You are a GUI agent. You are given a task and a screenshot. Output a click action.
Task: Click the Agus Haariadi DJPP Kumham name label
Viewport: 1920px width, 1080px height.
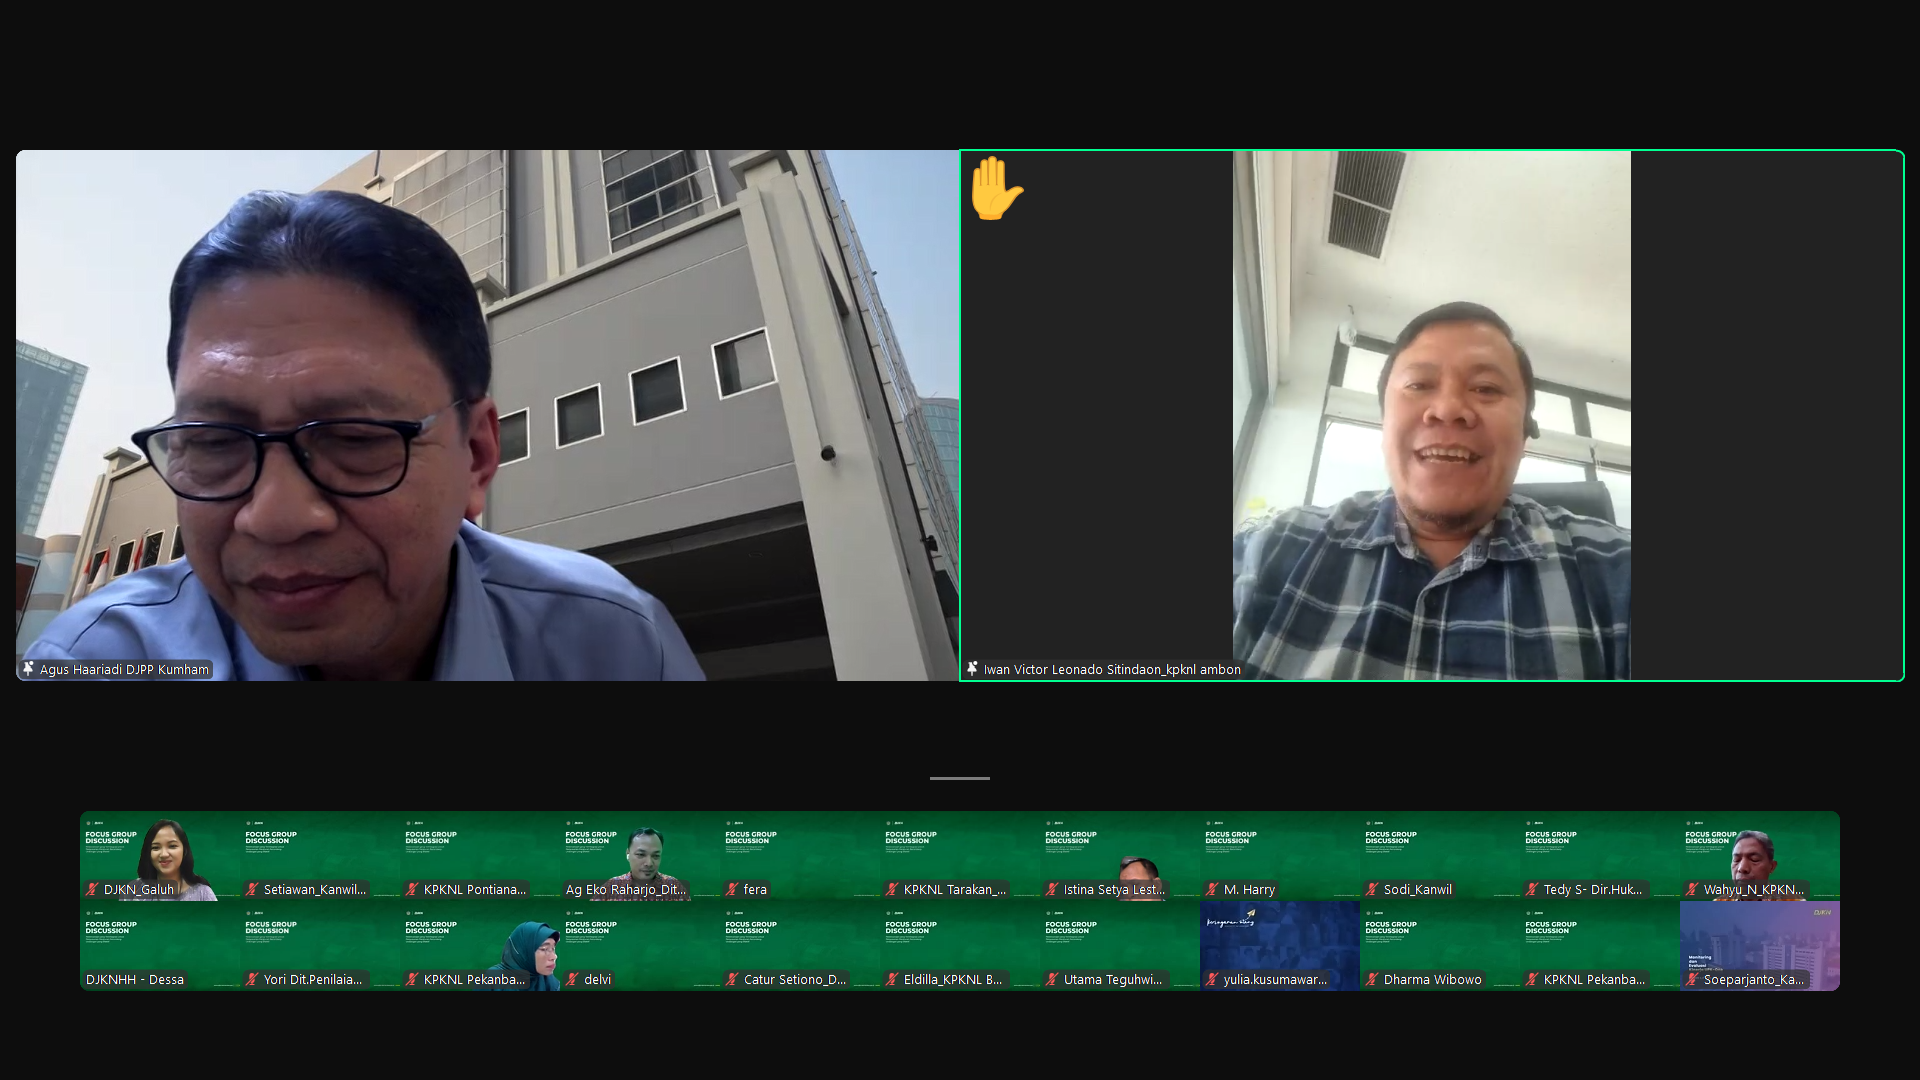click(124, 670)
